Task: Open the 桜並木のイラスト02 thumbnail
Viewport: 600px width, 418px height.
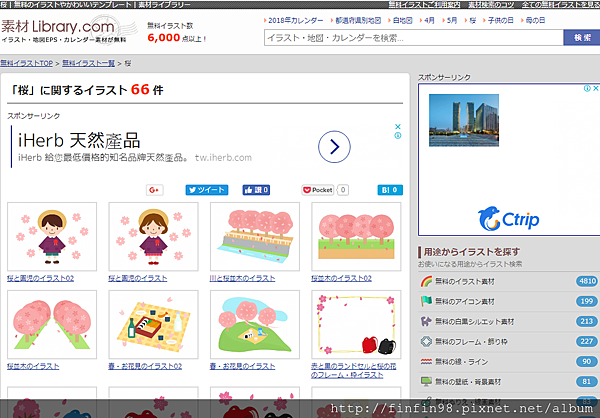Action: [x=356, y=237]
